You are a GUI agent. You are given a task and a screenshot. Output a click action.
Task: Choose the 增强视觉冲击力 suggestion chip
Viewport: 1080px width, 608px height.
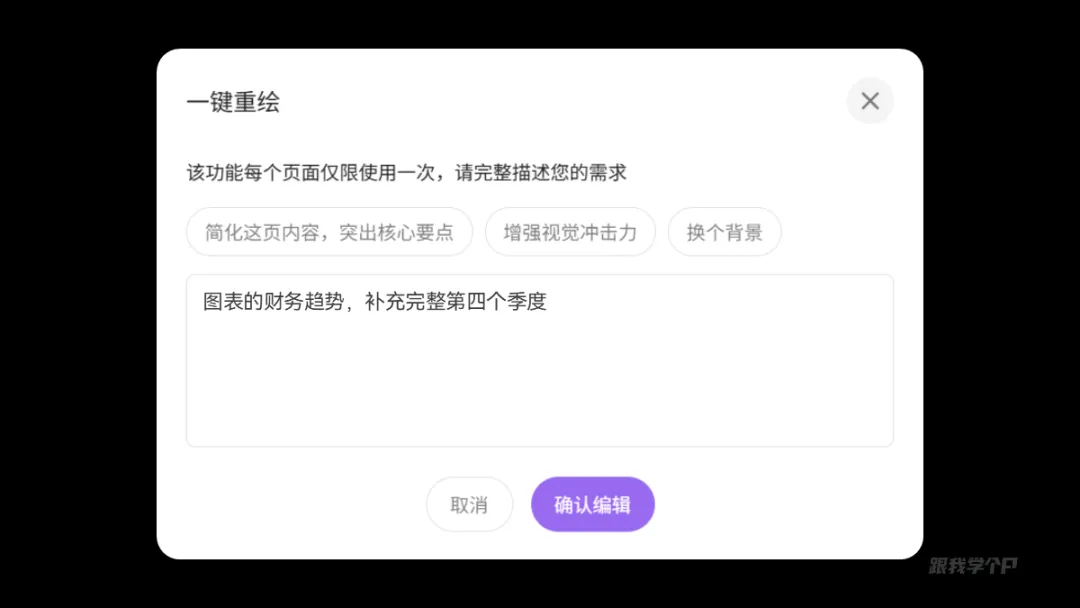coord(570,232)
